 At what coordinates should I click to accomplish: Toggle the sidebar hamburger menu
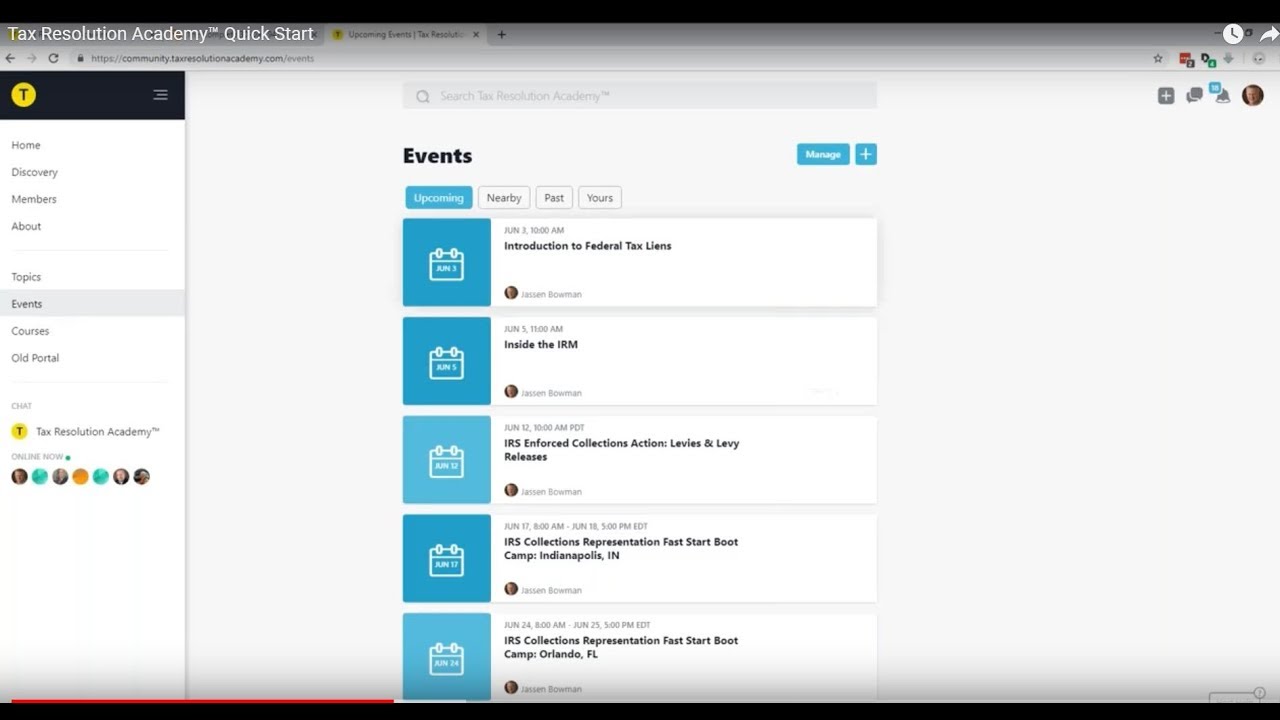[x=160, y=95]
